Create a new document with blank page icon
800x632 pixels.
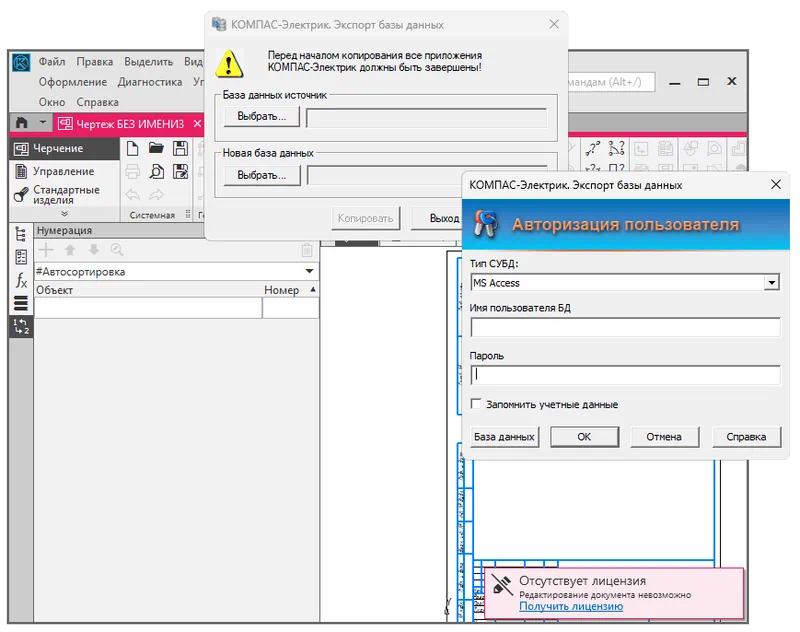coord(132,148)
